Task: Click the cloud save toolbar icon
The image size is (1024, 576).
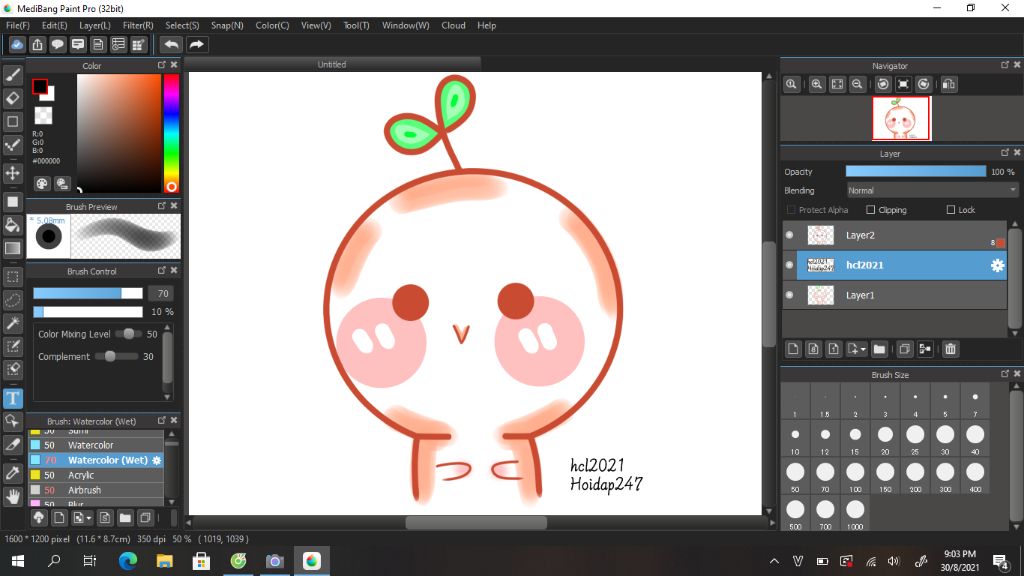Action: pyautogui.click(x=17, y=44)
